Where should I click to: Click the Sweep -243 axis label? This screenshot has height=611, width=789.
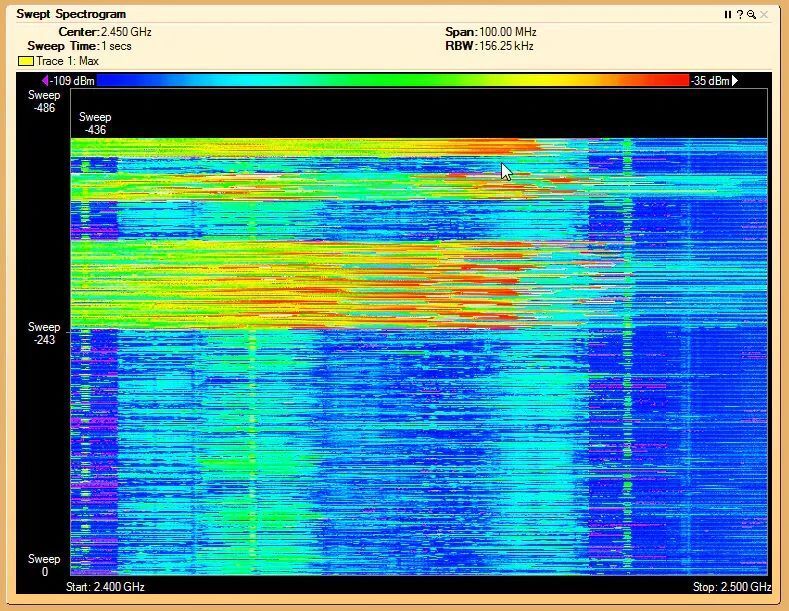[x=44, y=333]
